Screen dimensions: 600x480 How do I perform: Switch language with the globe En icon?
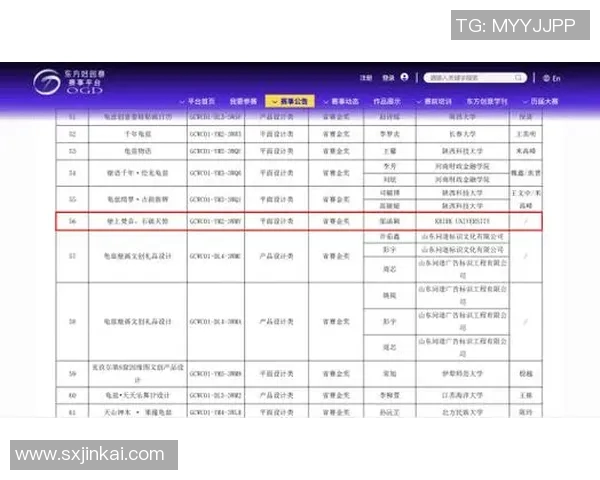(551, 78)
